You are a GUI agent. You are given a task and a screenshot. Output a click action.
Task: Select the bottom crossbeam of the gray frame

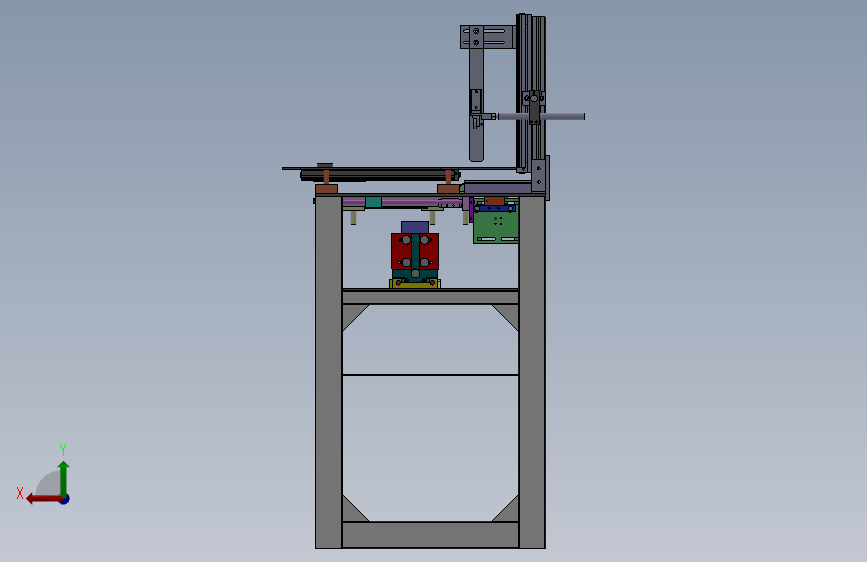[x=430, y=535]
